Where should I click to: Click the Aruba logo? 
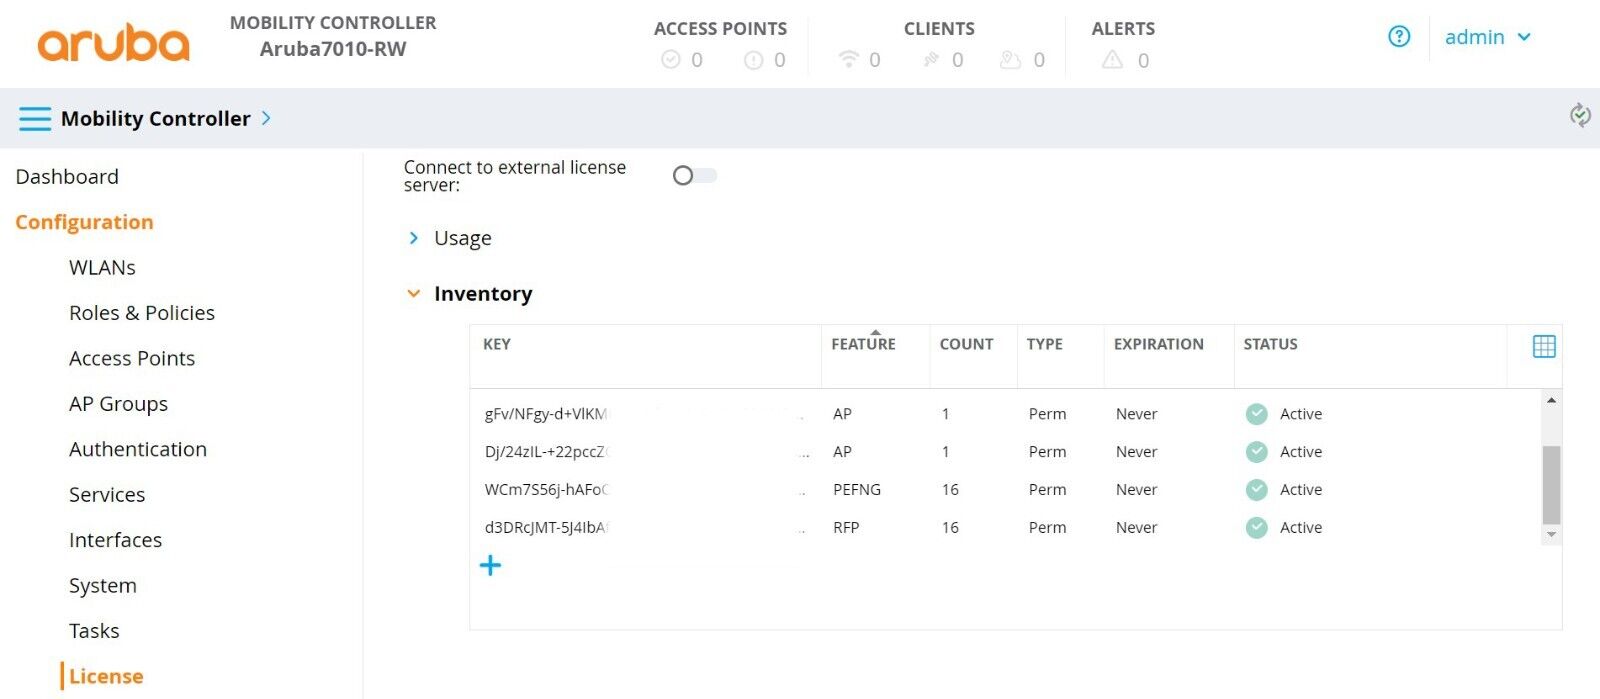(113, 43)
